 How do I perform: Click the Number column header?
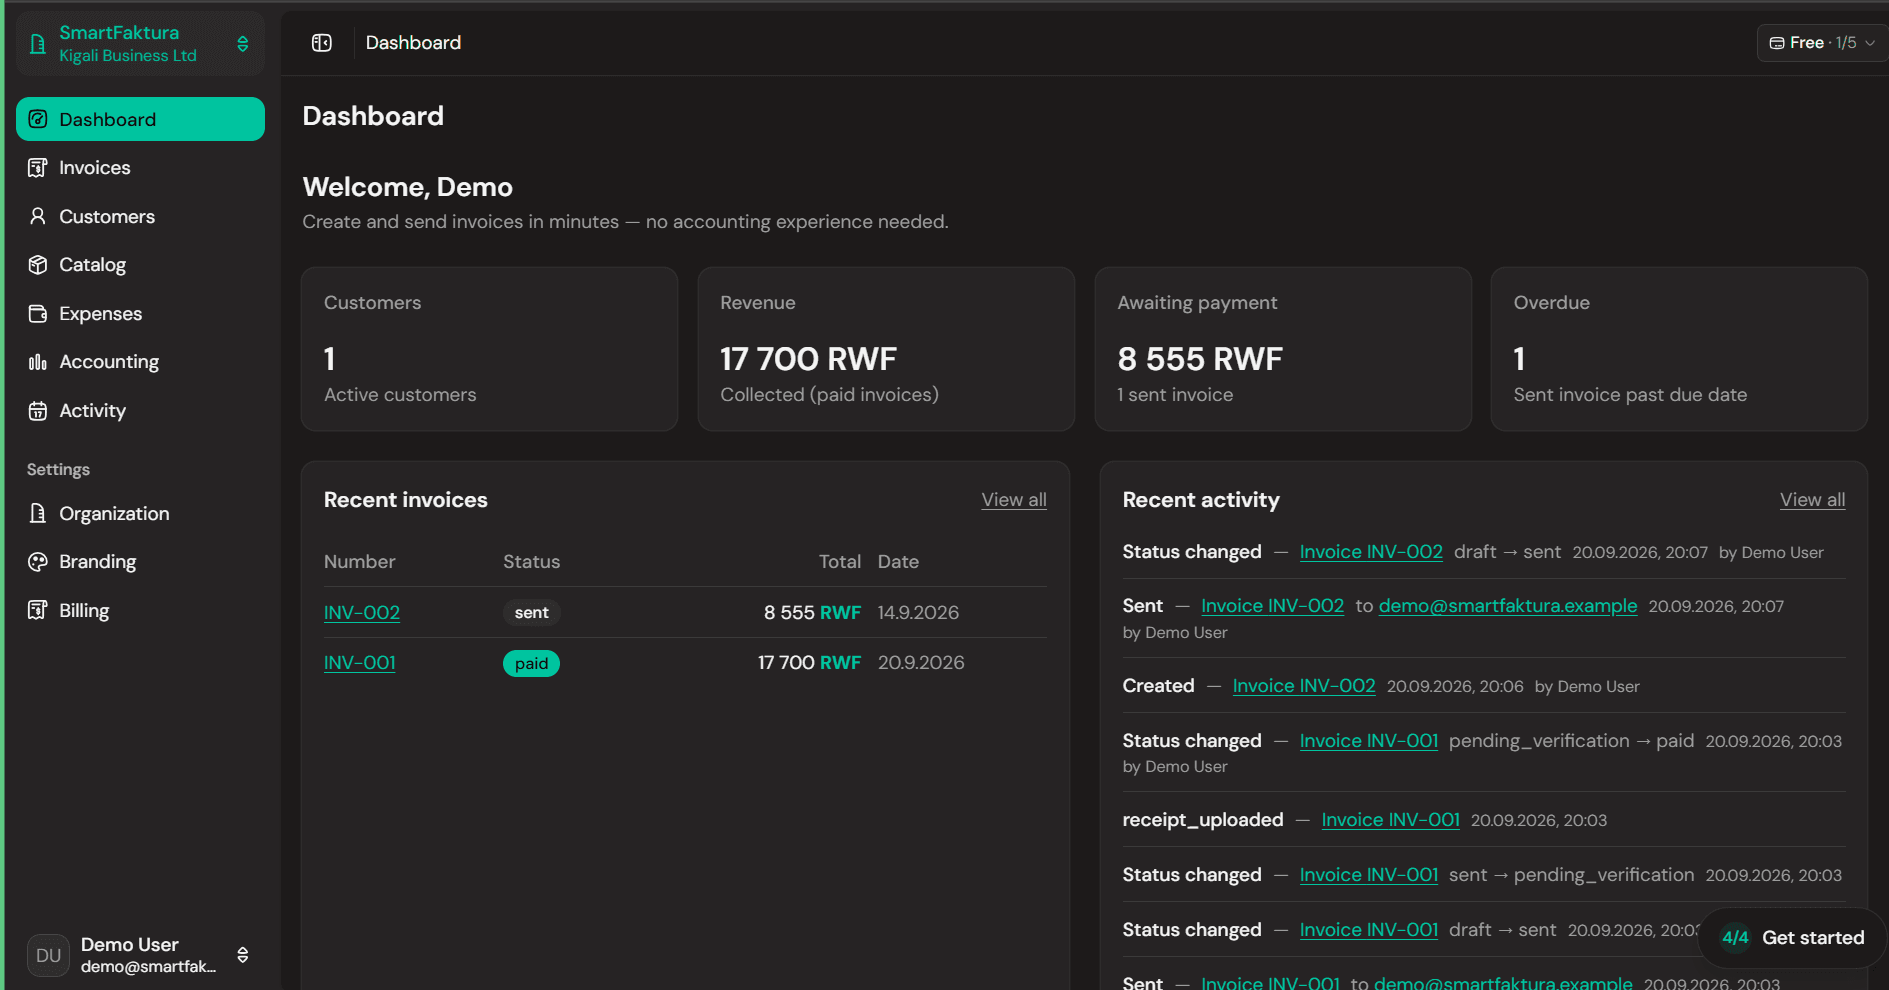point(360,562)
